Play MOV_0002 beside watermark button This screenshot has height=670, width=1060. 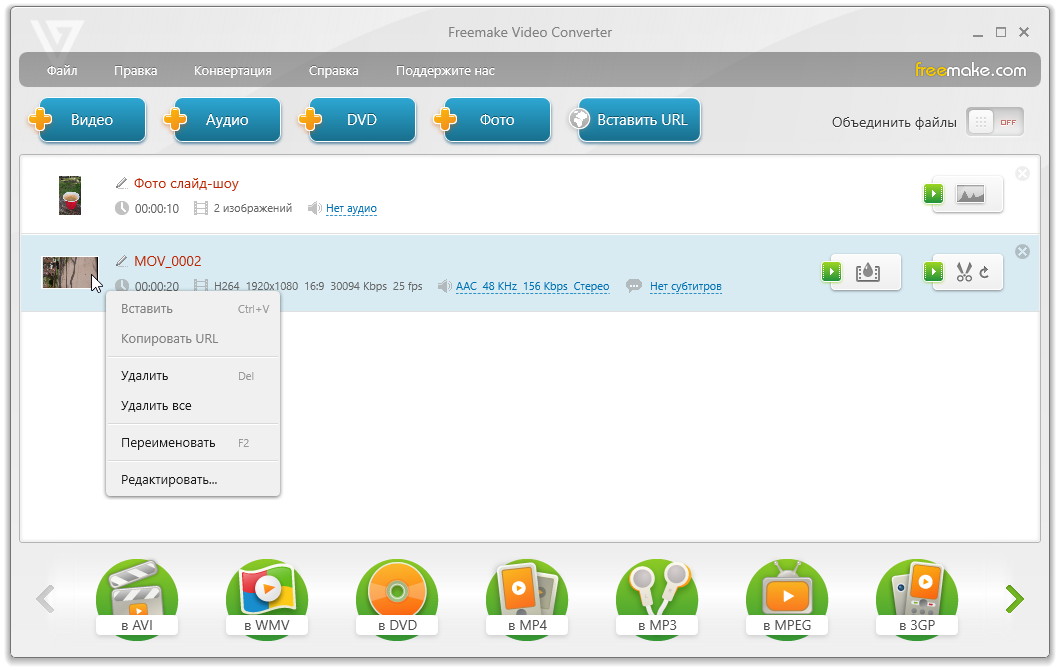coord(832,272)
